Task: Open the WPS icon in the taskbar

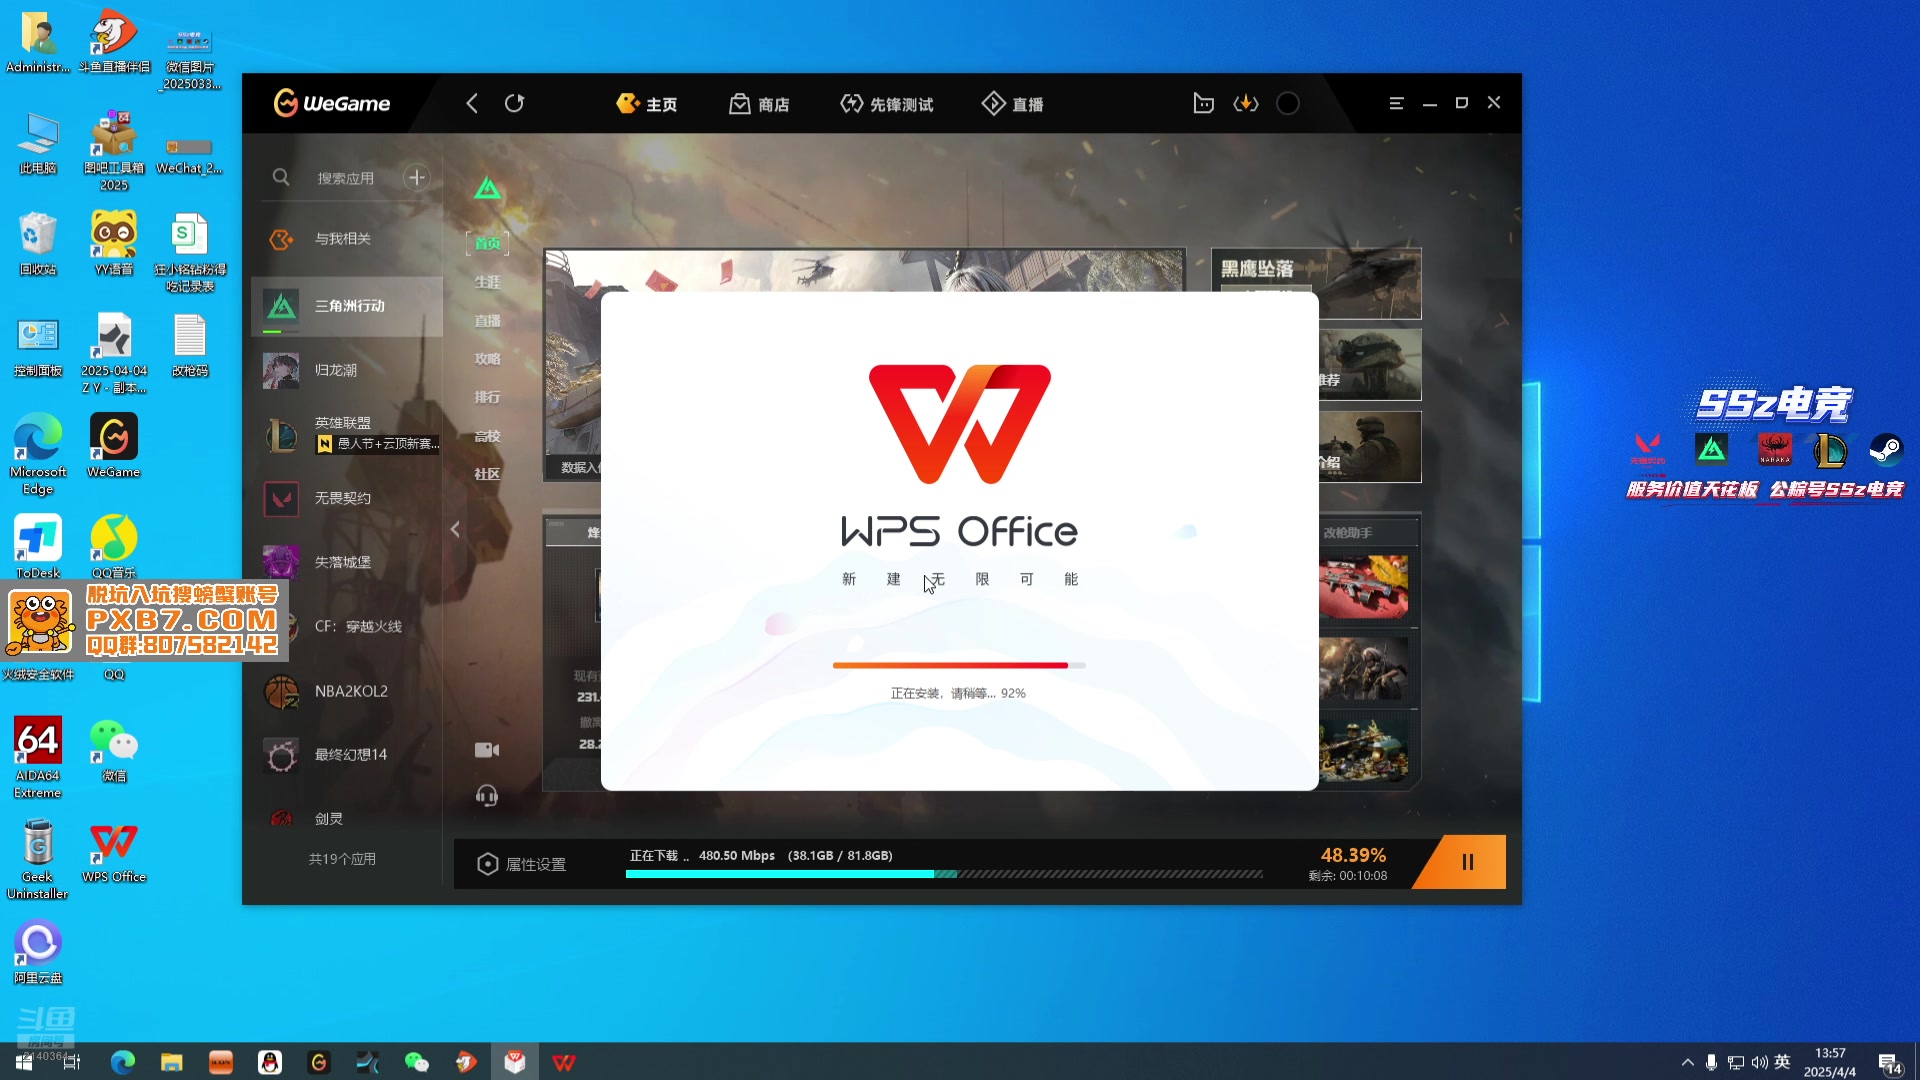Action: point(564,1062)
